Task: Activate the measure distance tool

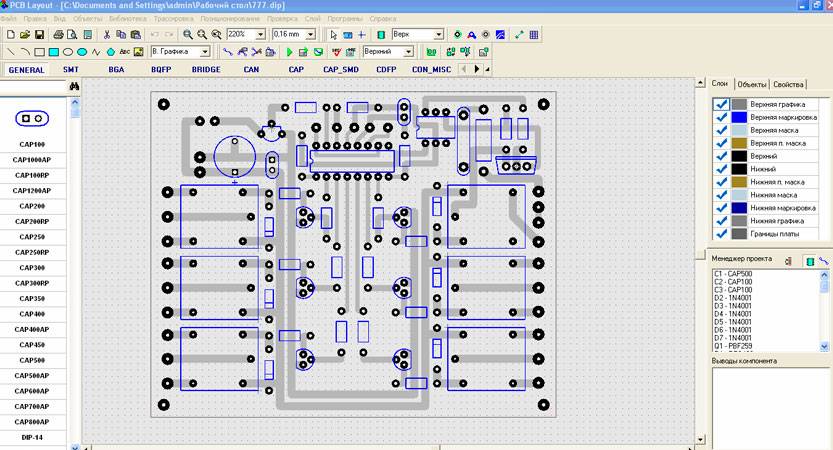Action: coord(519,35)
